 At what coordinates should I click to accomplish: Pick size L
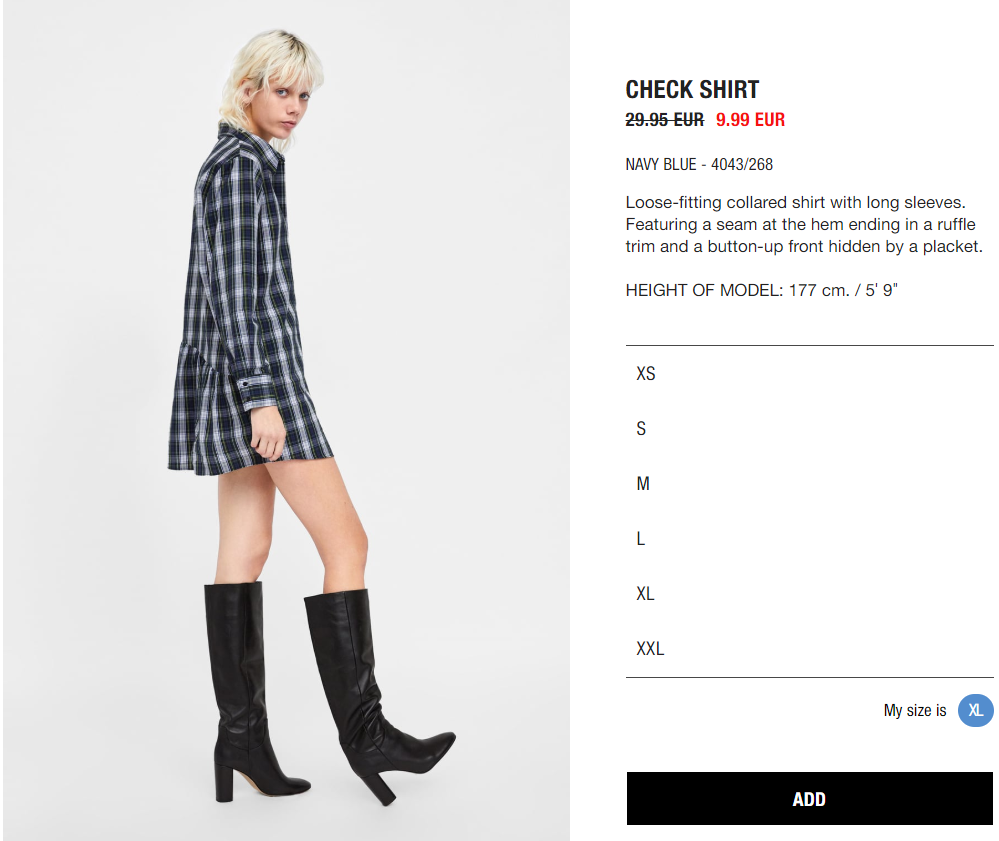click(x=809, y=539)
